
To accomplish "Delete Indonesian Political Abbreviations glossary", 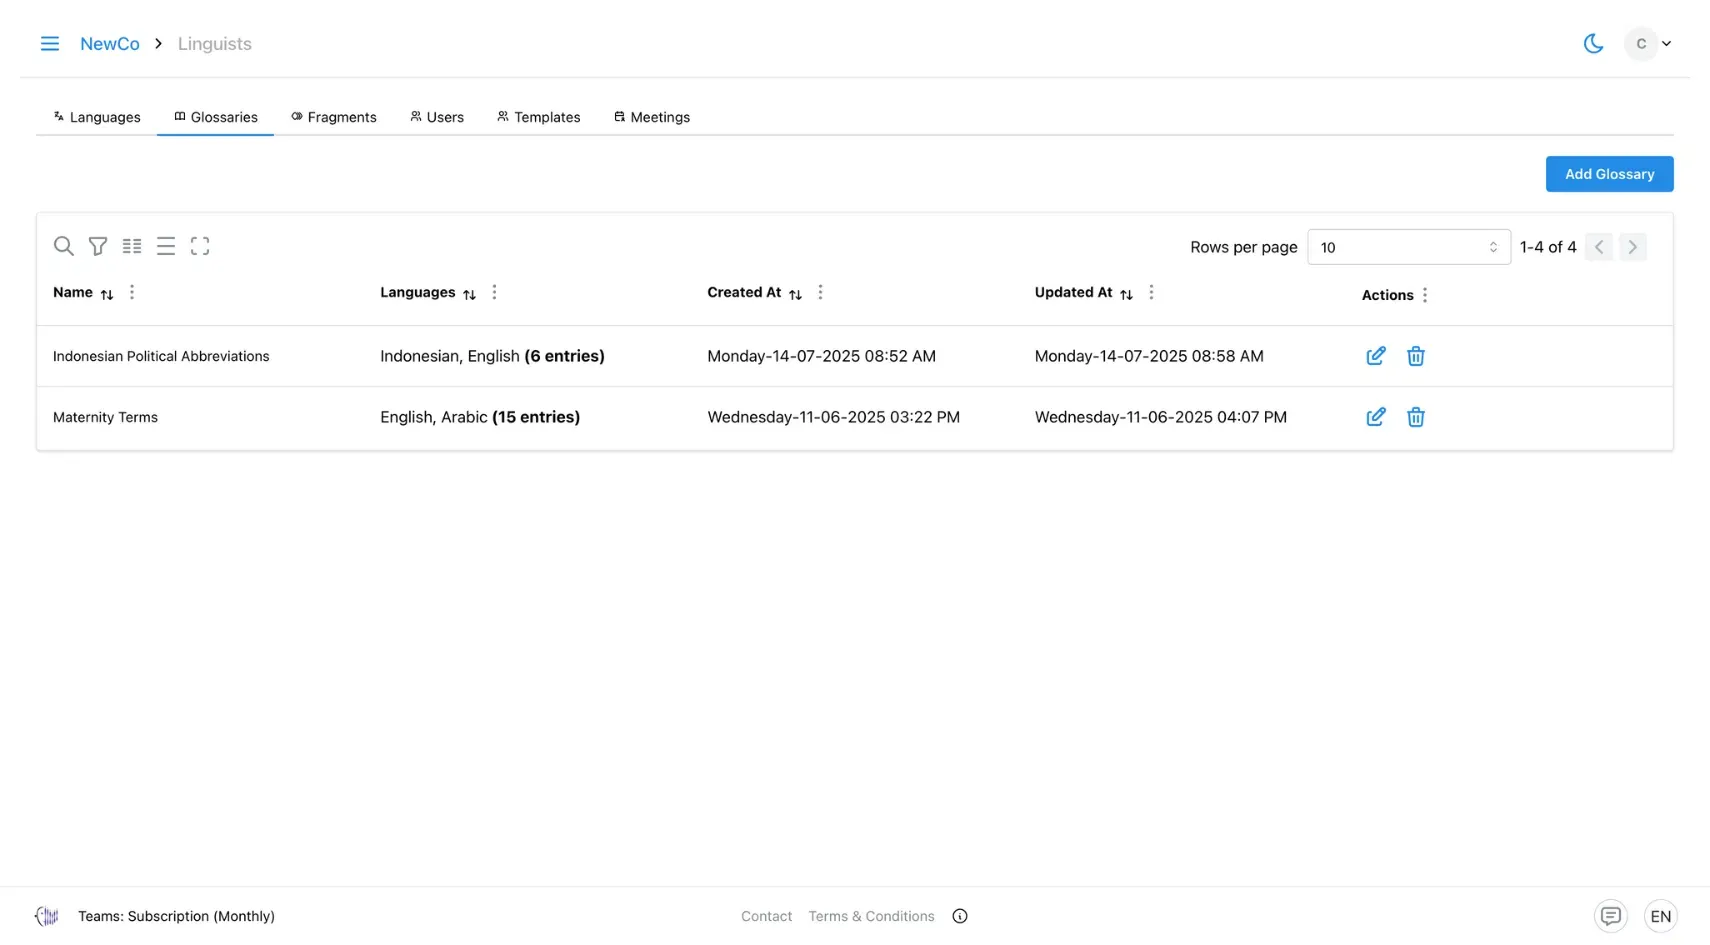I will coord(1415,356).
